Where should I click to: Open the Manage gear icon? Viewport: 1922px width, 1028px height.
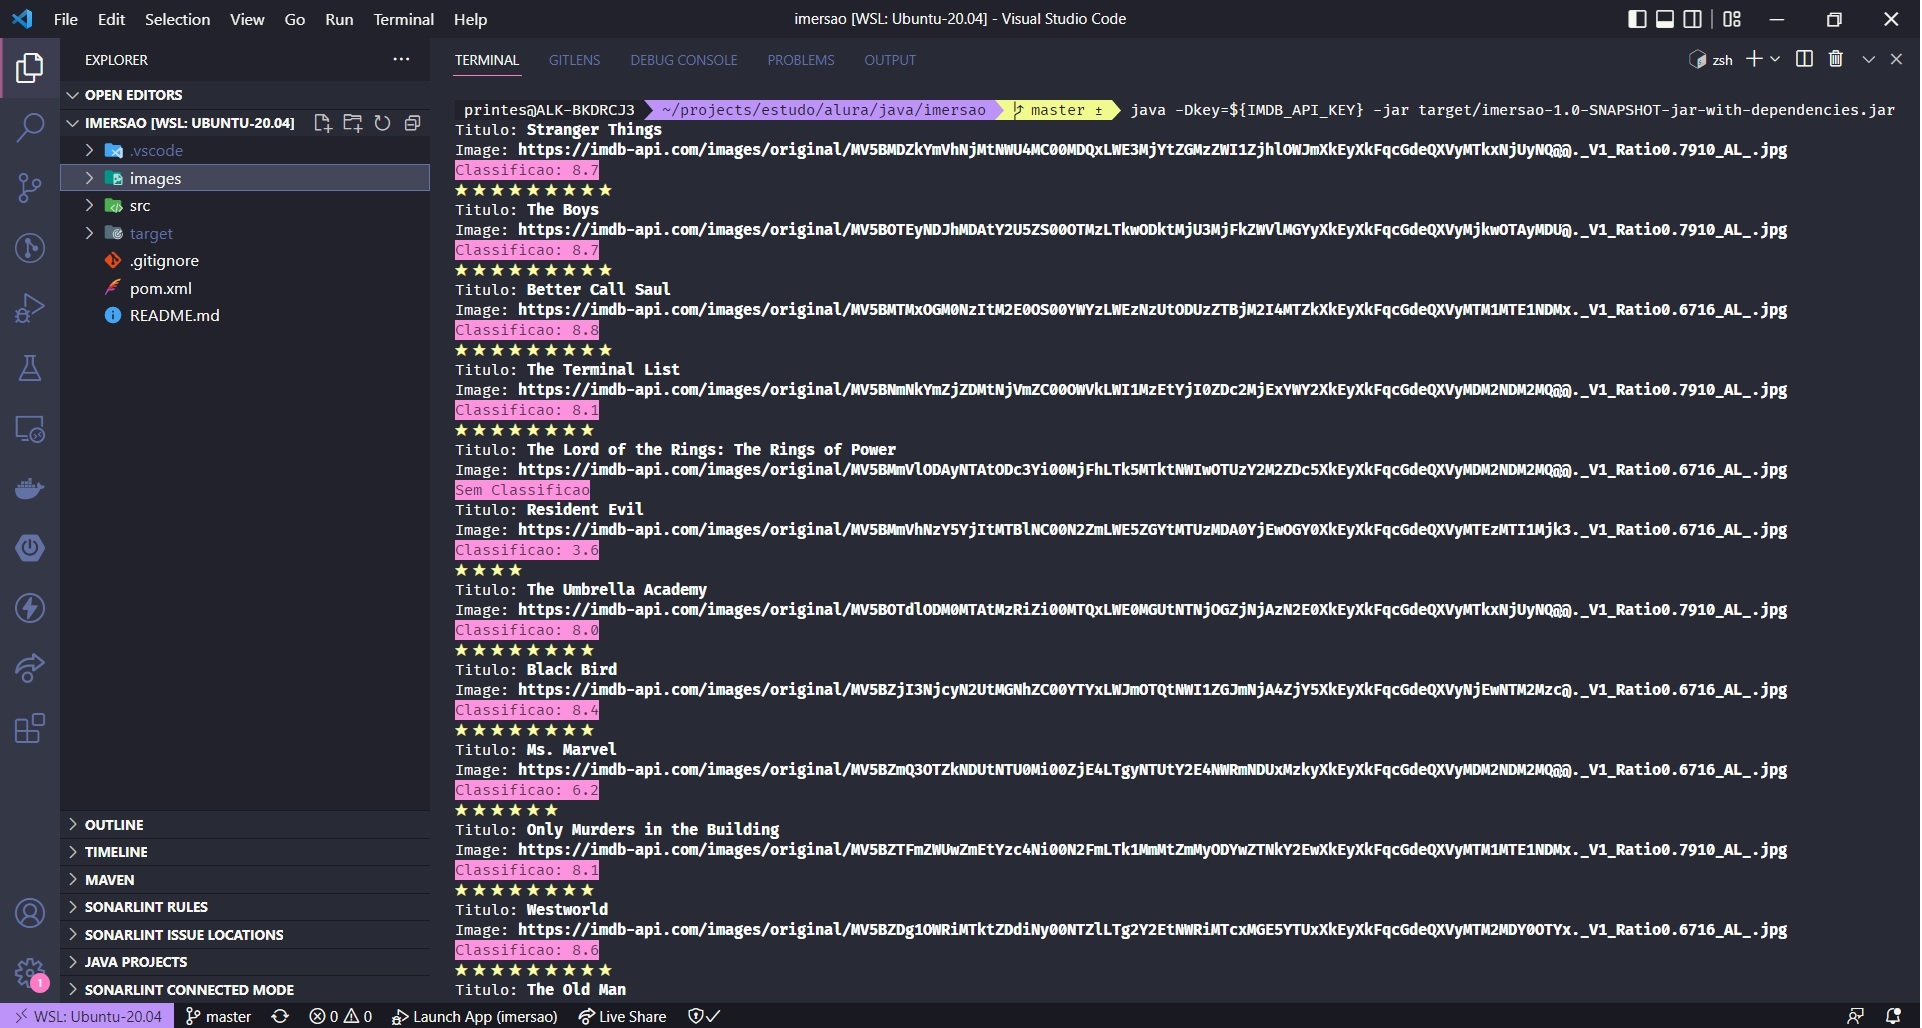click(x=30, y=972)
